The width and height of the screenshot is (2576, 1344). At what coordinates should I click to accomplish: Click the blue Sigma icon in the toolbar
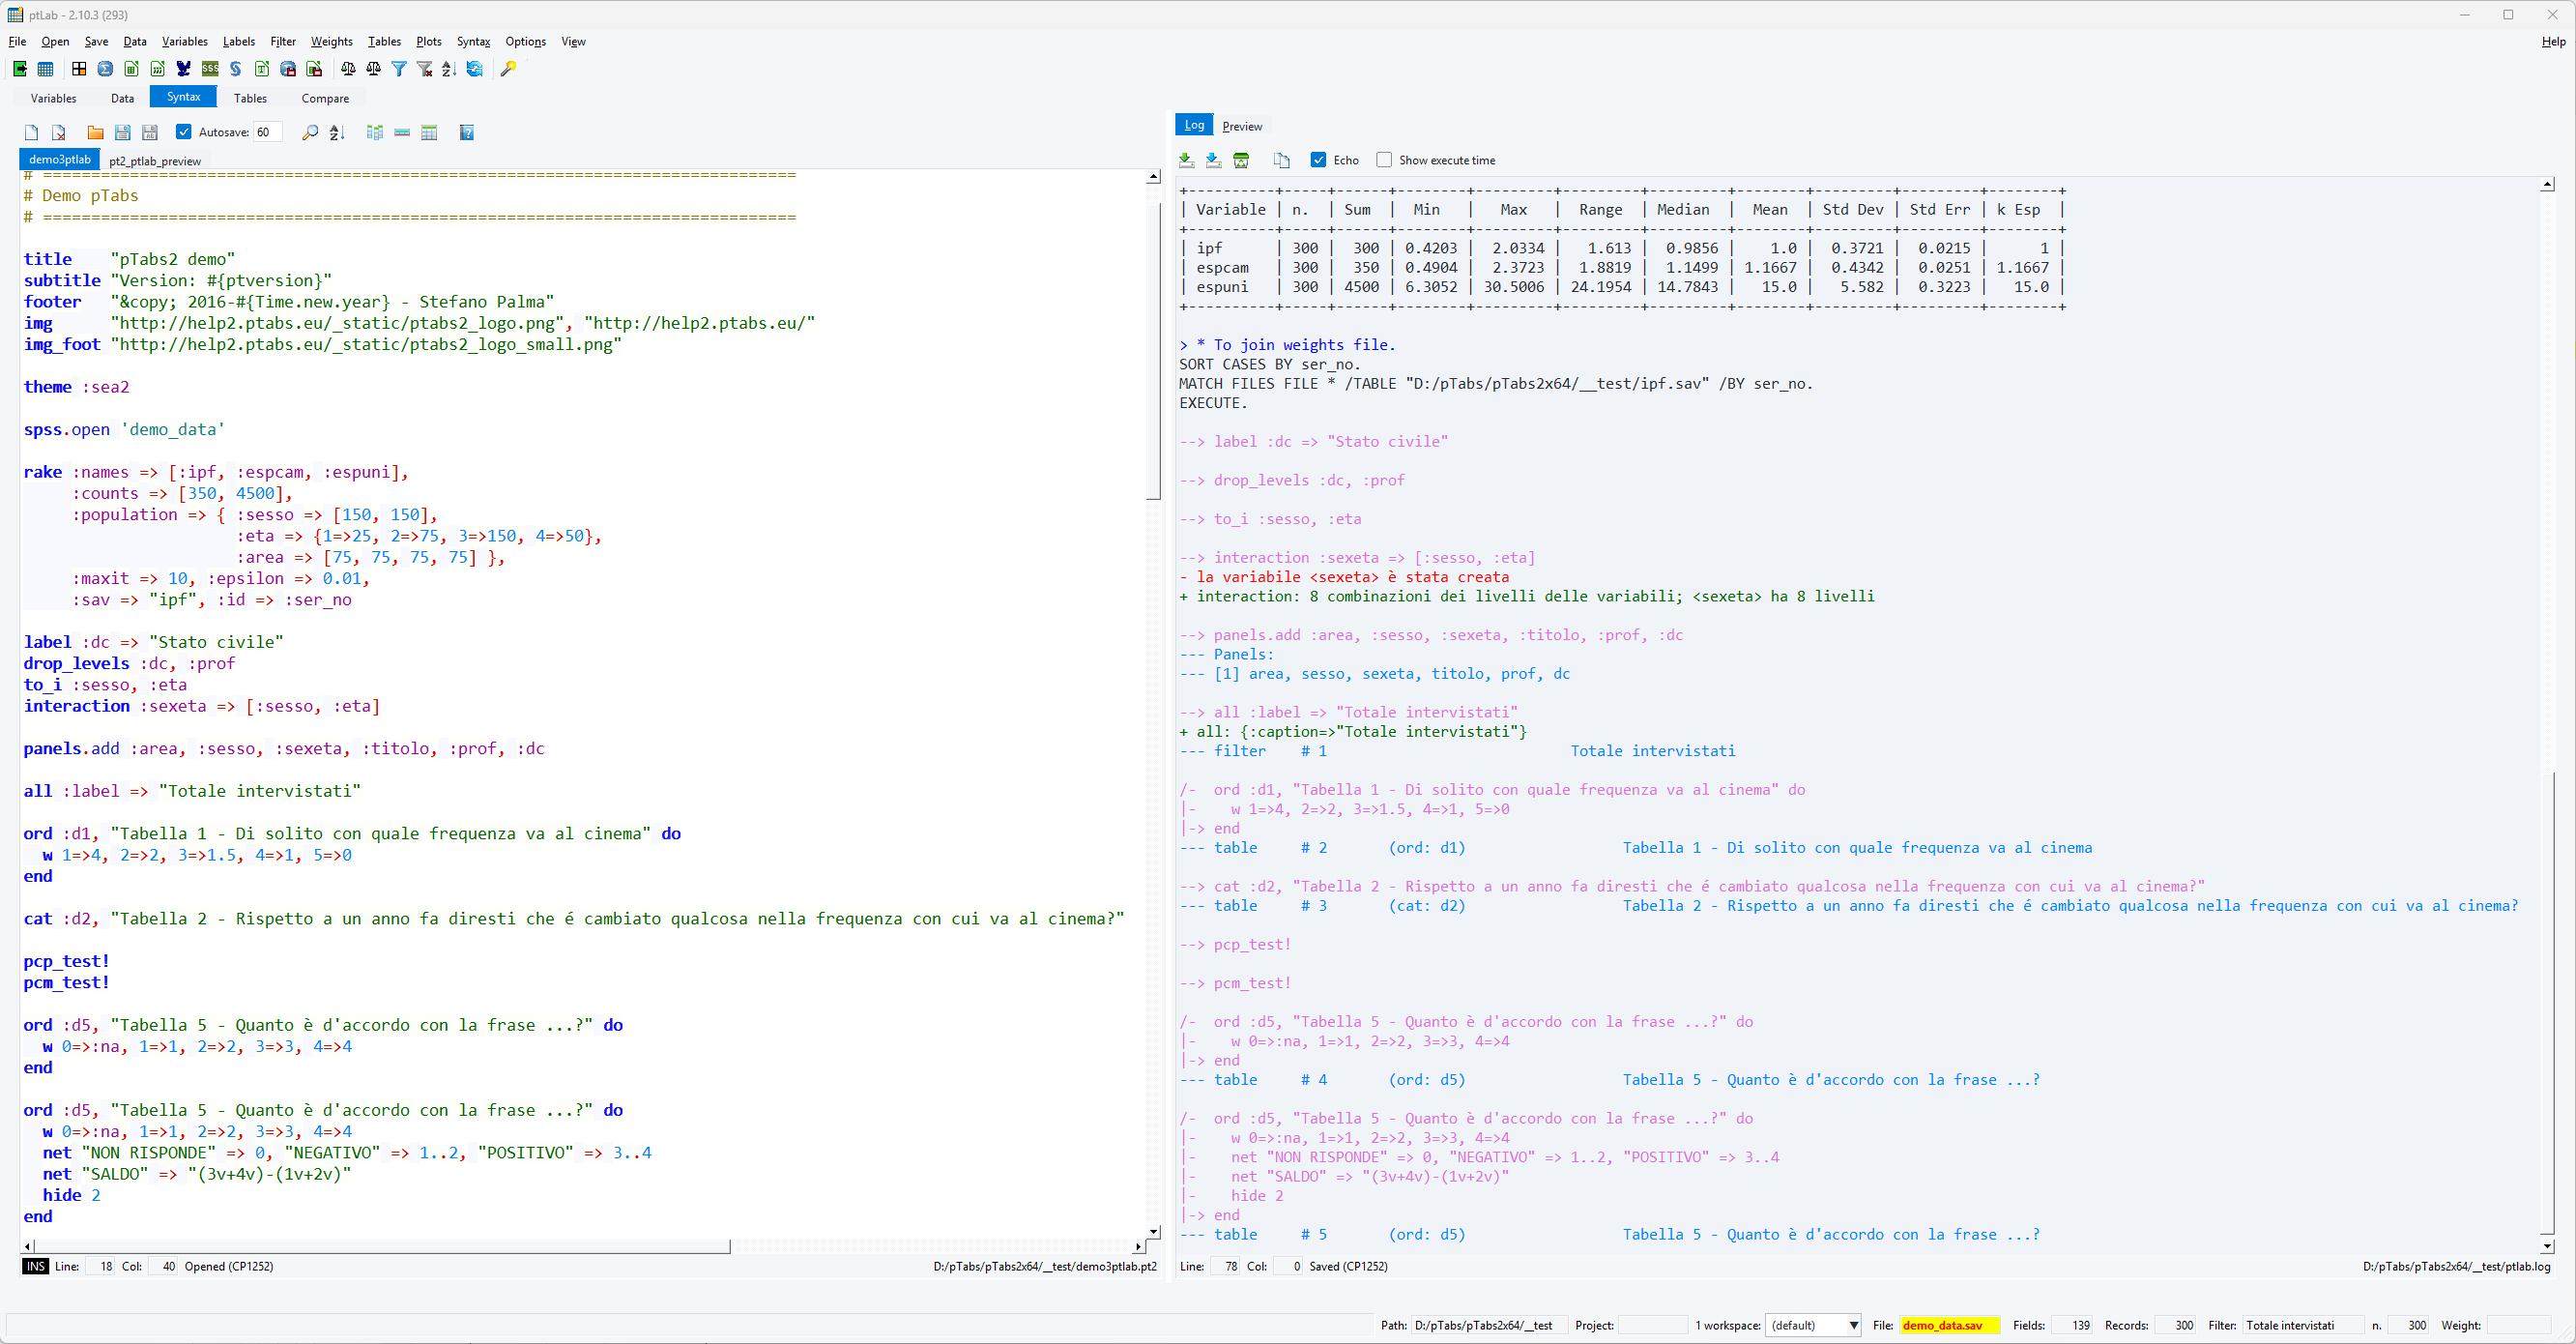coord(105,69)
